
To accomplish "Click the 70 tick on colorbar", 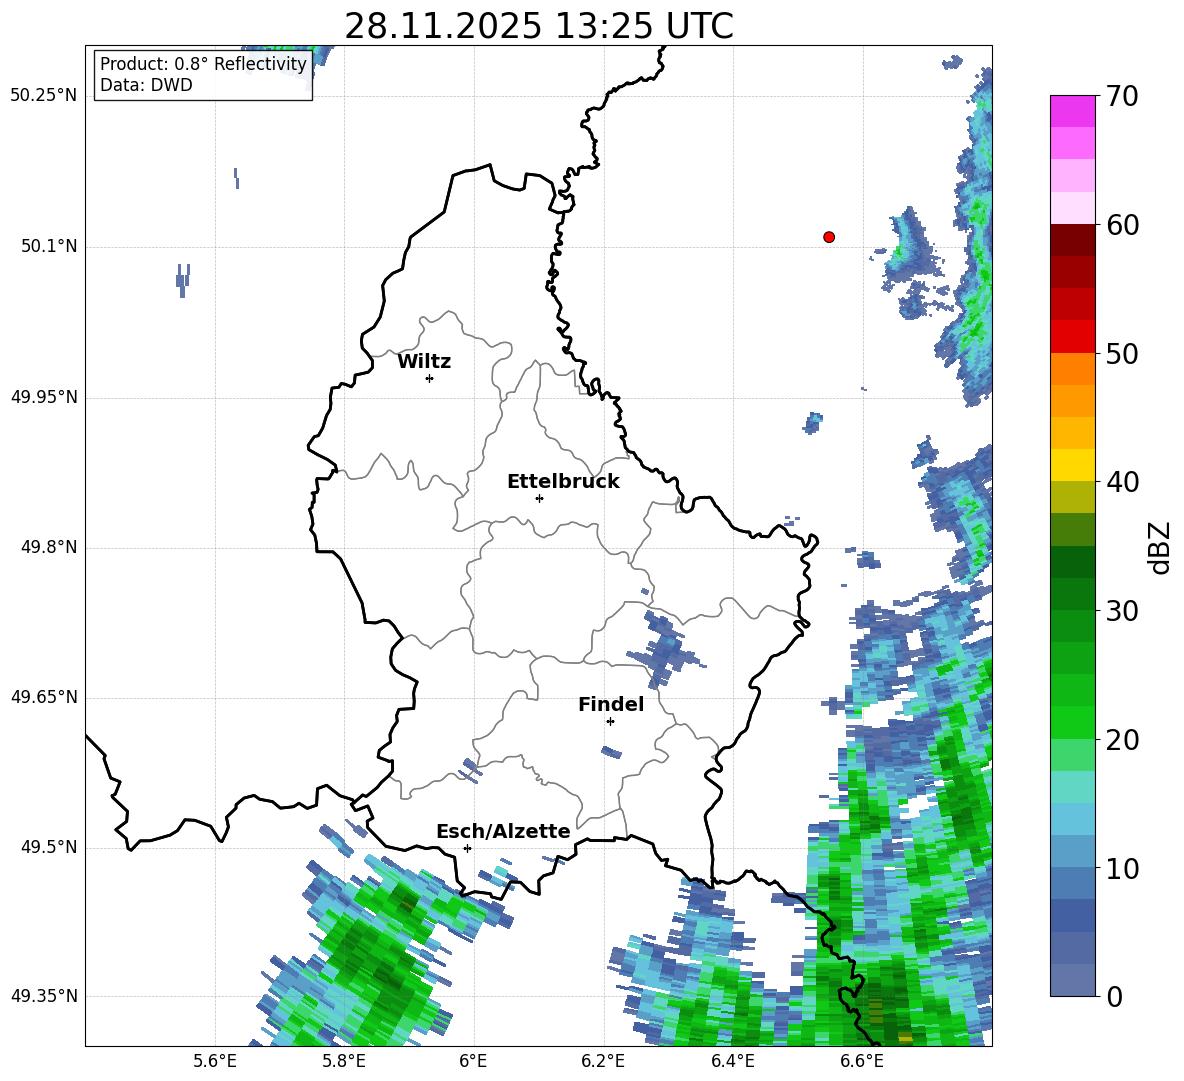I will [x=1122, y=96].
